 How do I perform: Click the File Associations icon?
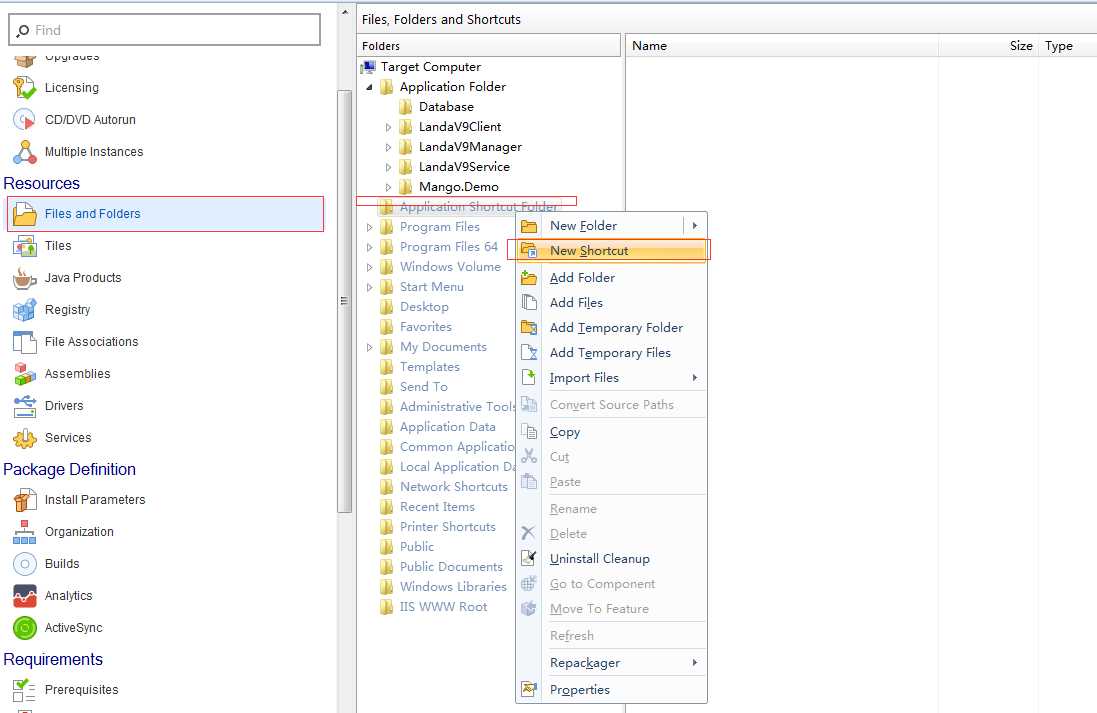[24, 342]
